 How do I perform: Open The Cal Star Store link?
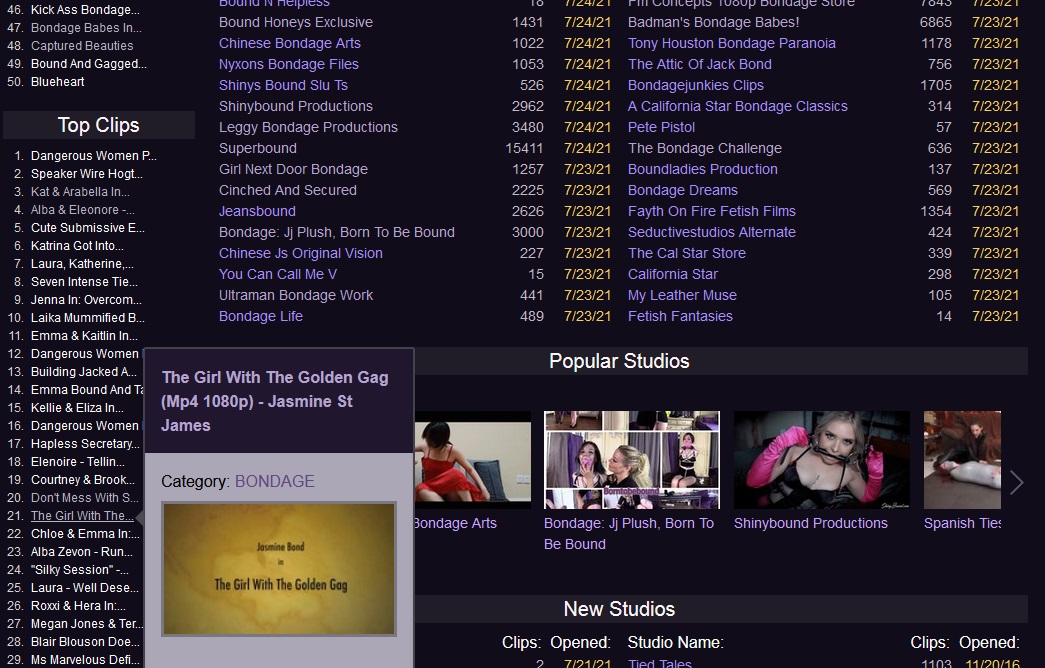point(686,253)
